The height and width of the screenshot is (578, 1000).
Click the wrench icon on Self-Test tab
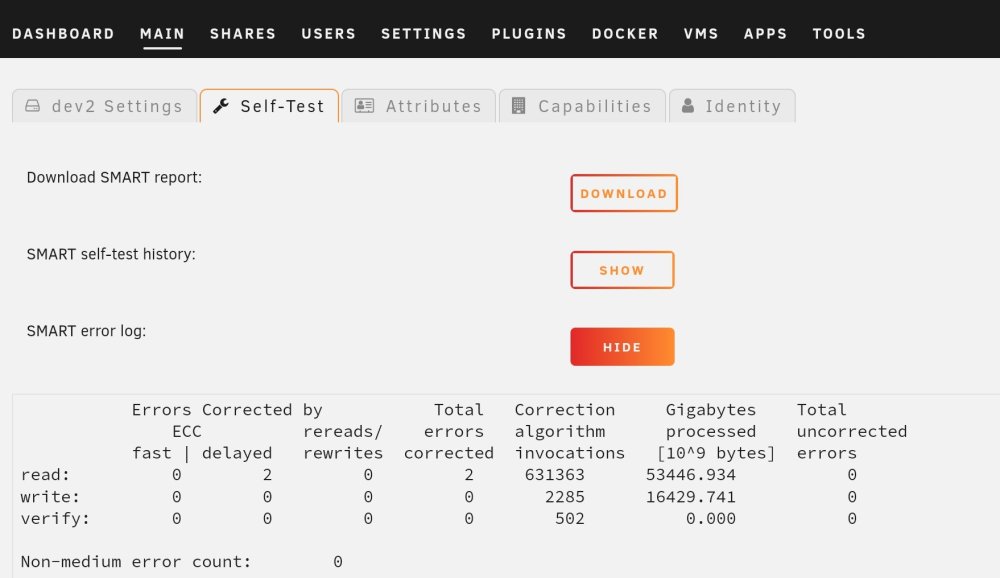[221, 106]
